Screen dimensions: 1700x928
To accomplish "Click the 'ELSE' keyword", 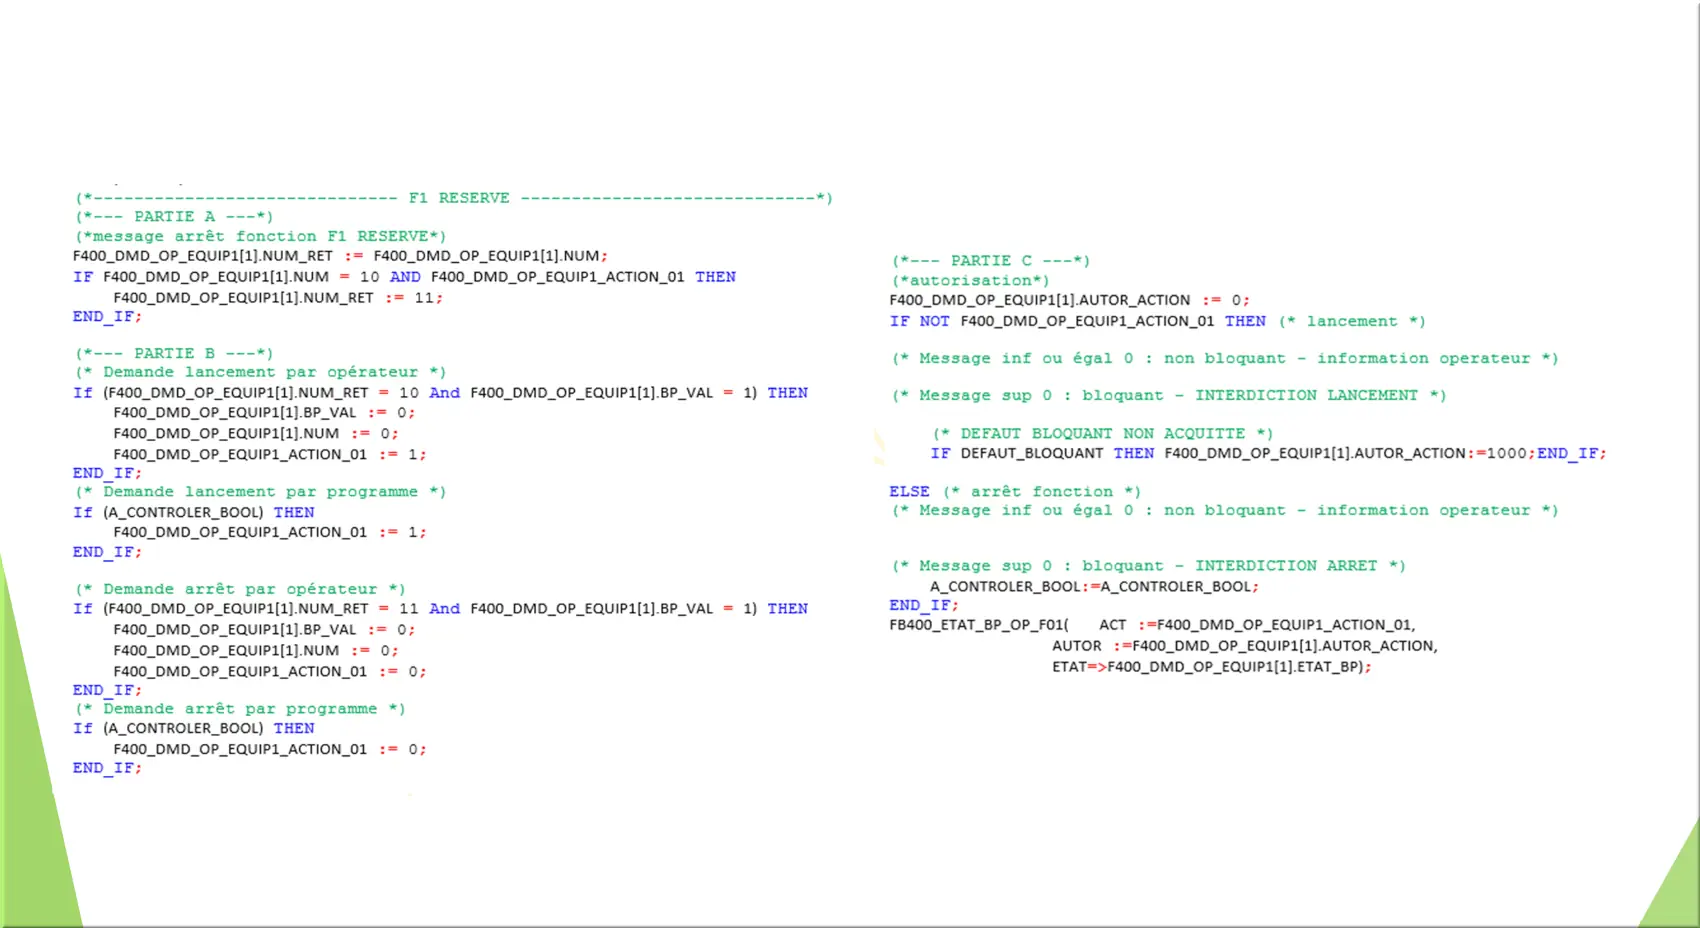I will (910, 492).
